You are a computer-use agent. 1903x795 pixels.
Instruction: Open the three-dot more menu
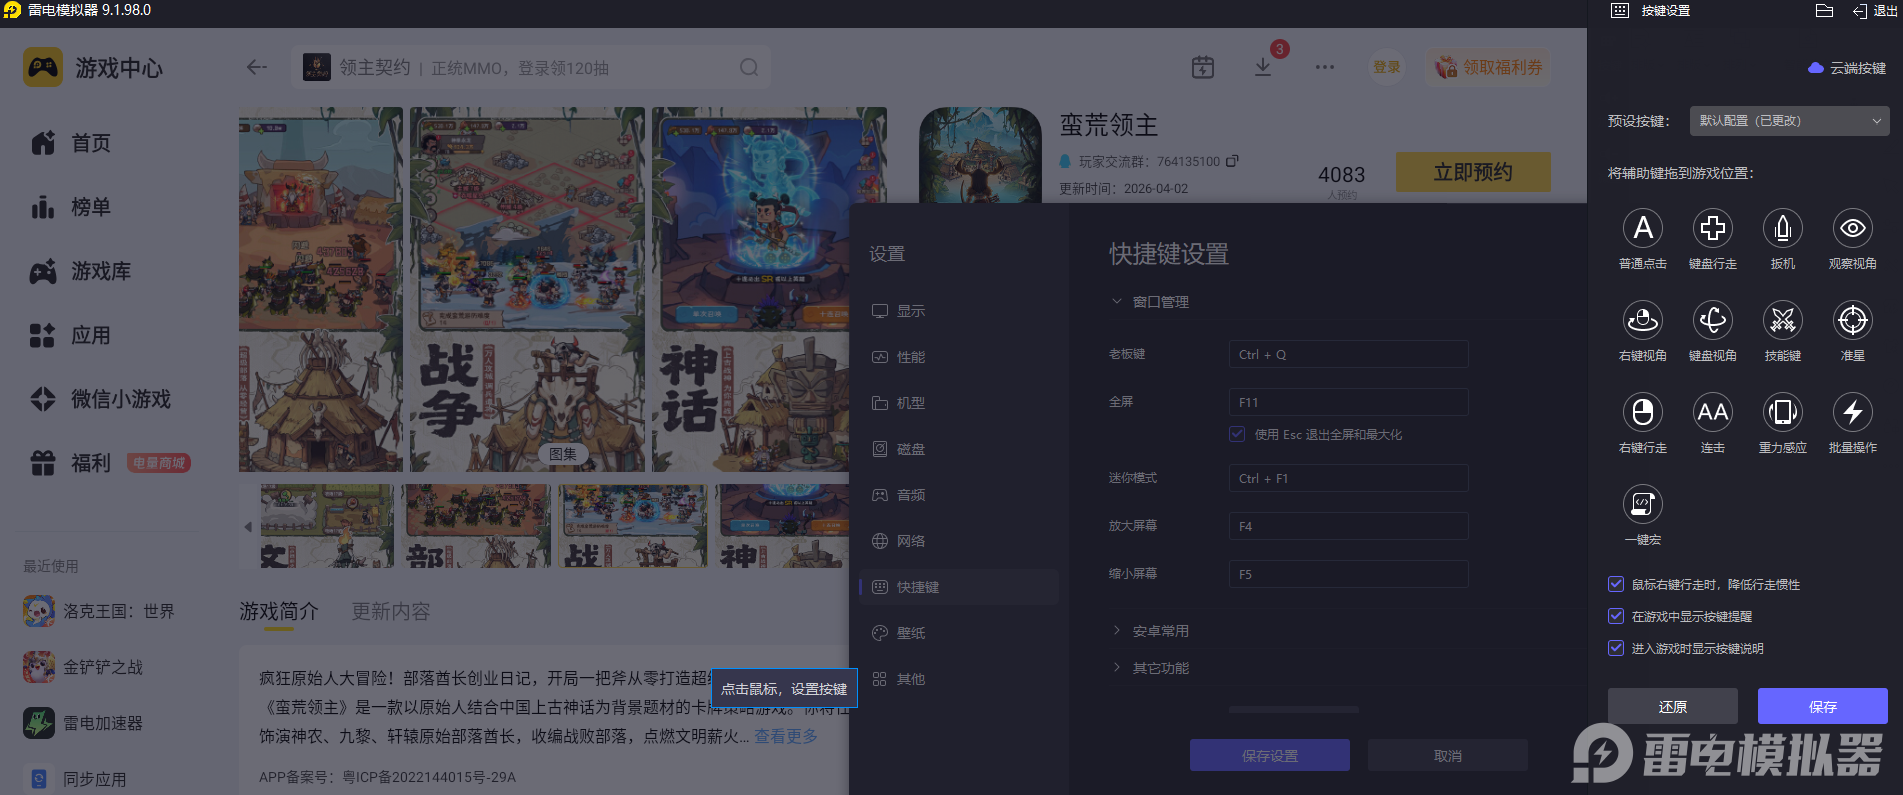(x=1325, y=67)
